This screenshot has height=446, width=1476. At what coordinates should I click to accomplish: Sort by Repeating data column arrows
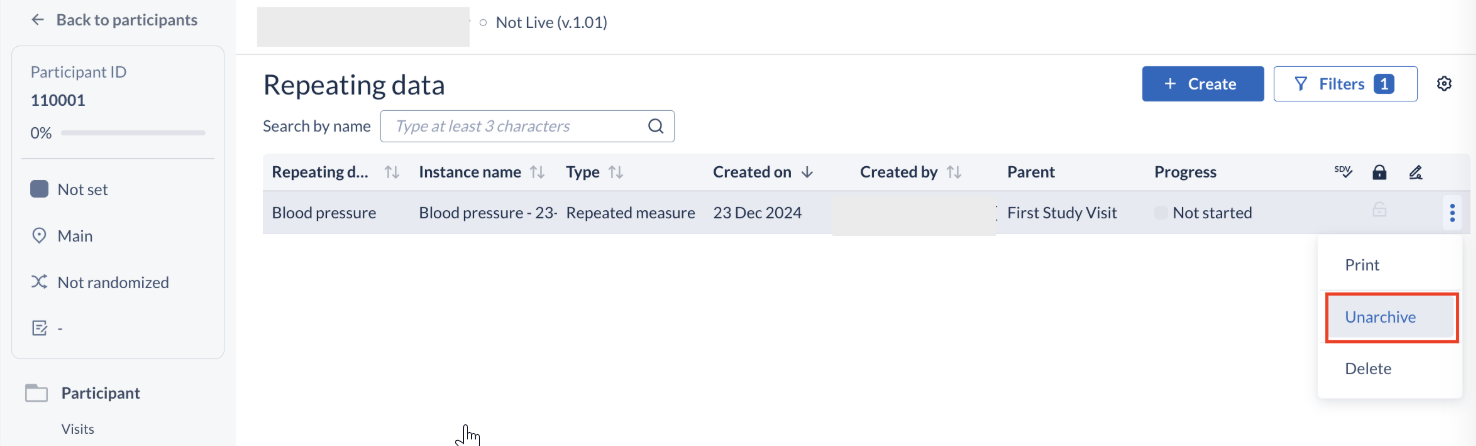click(392, 172)
